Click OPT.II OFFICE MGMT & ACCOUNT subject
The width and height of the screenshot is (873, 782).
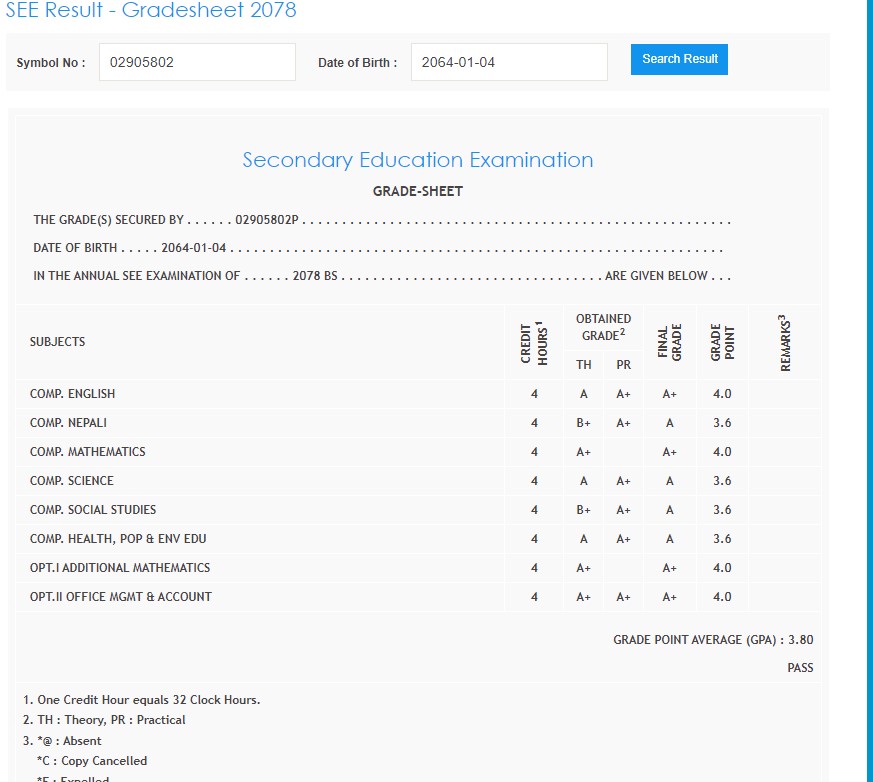coord(121,597)
